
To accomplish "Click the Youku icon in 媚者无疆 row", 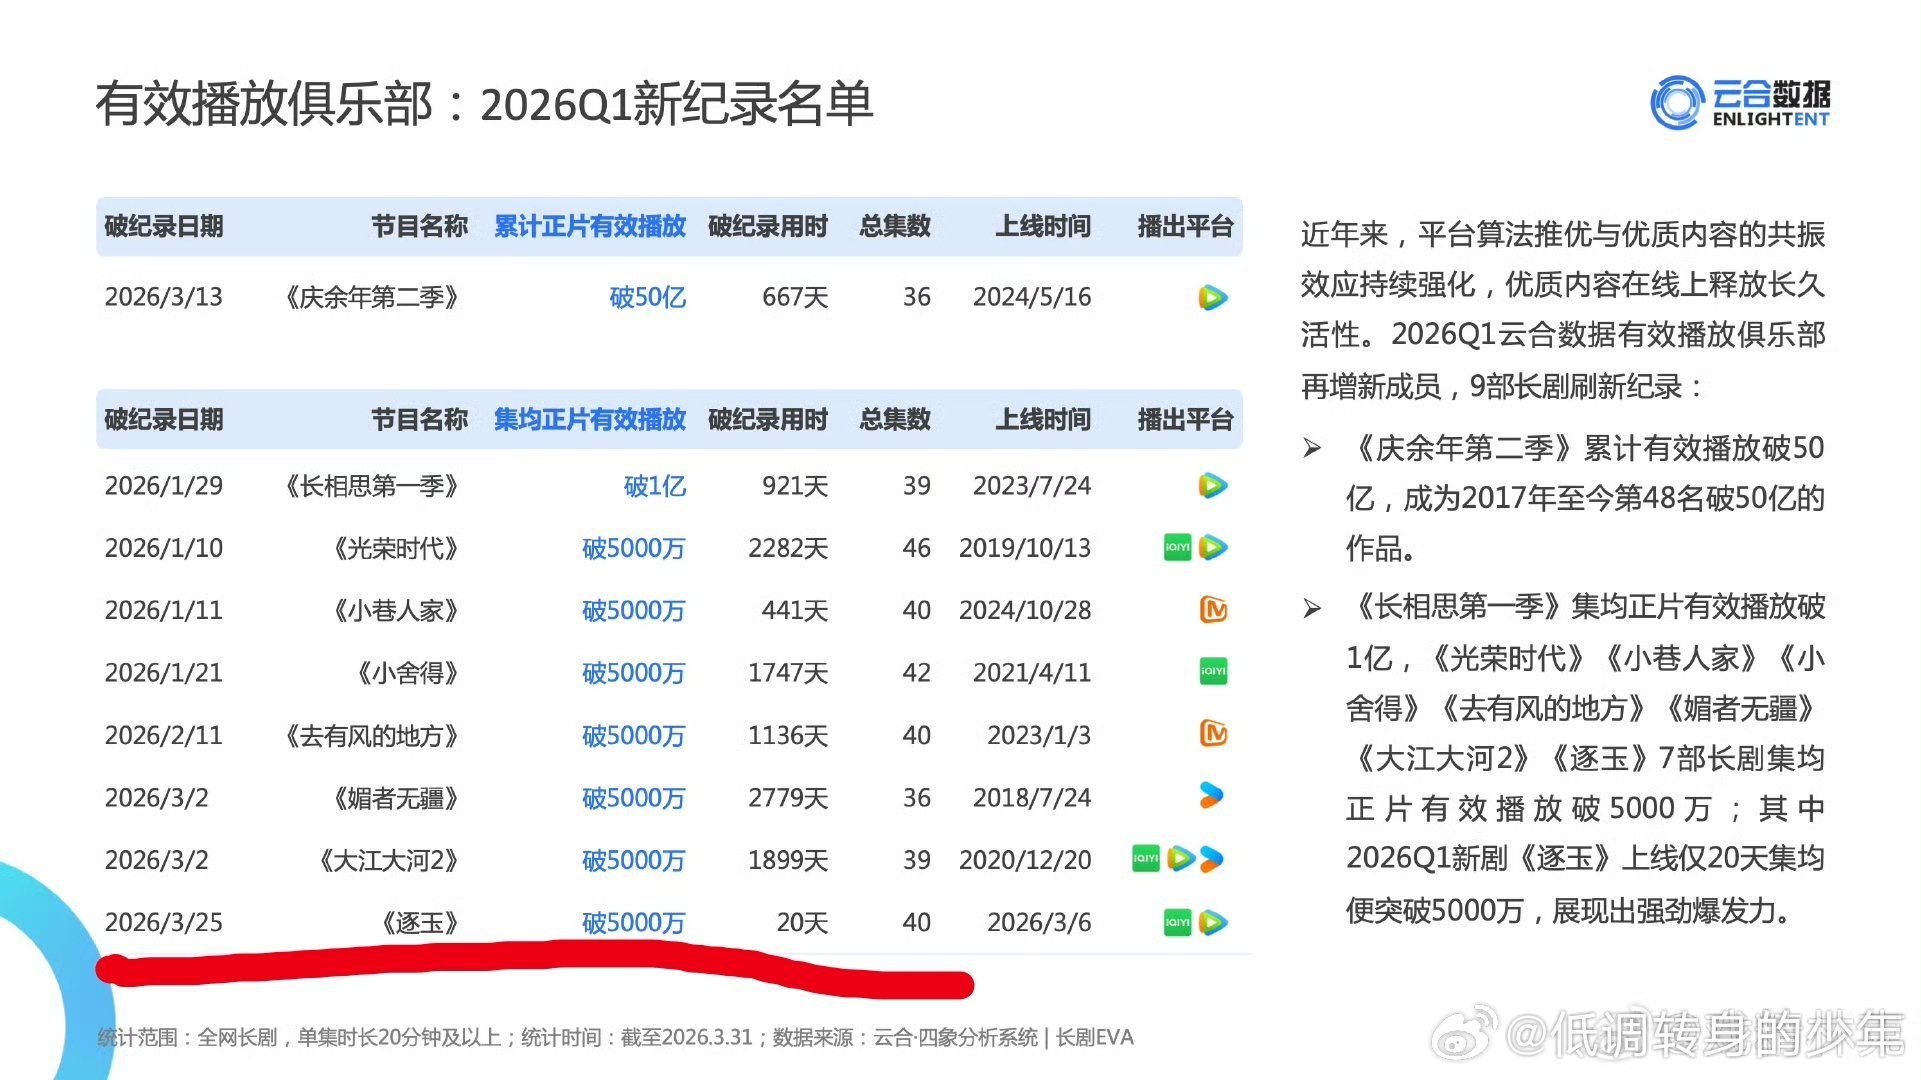I will pos(1211,796).
